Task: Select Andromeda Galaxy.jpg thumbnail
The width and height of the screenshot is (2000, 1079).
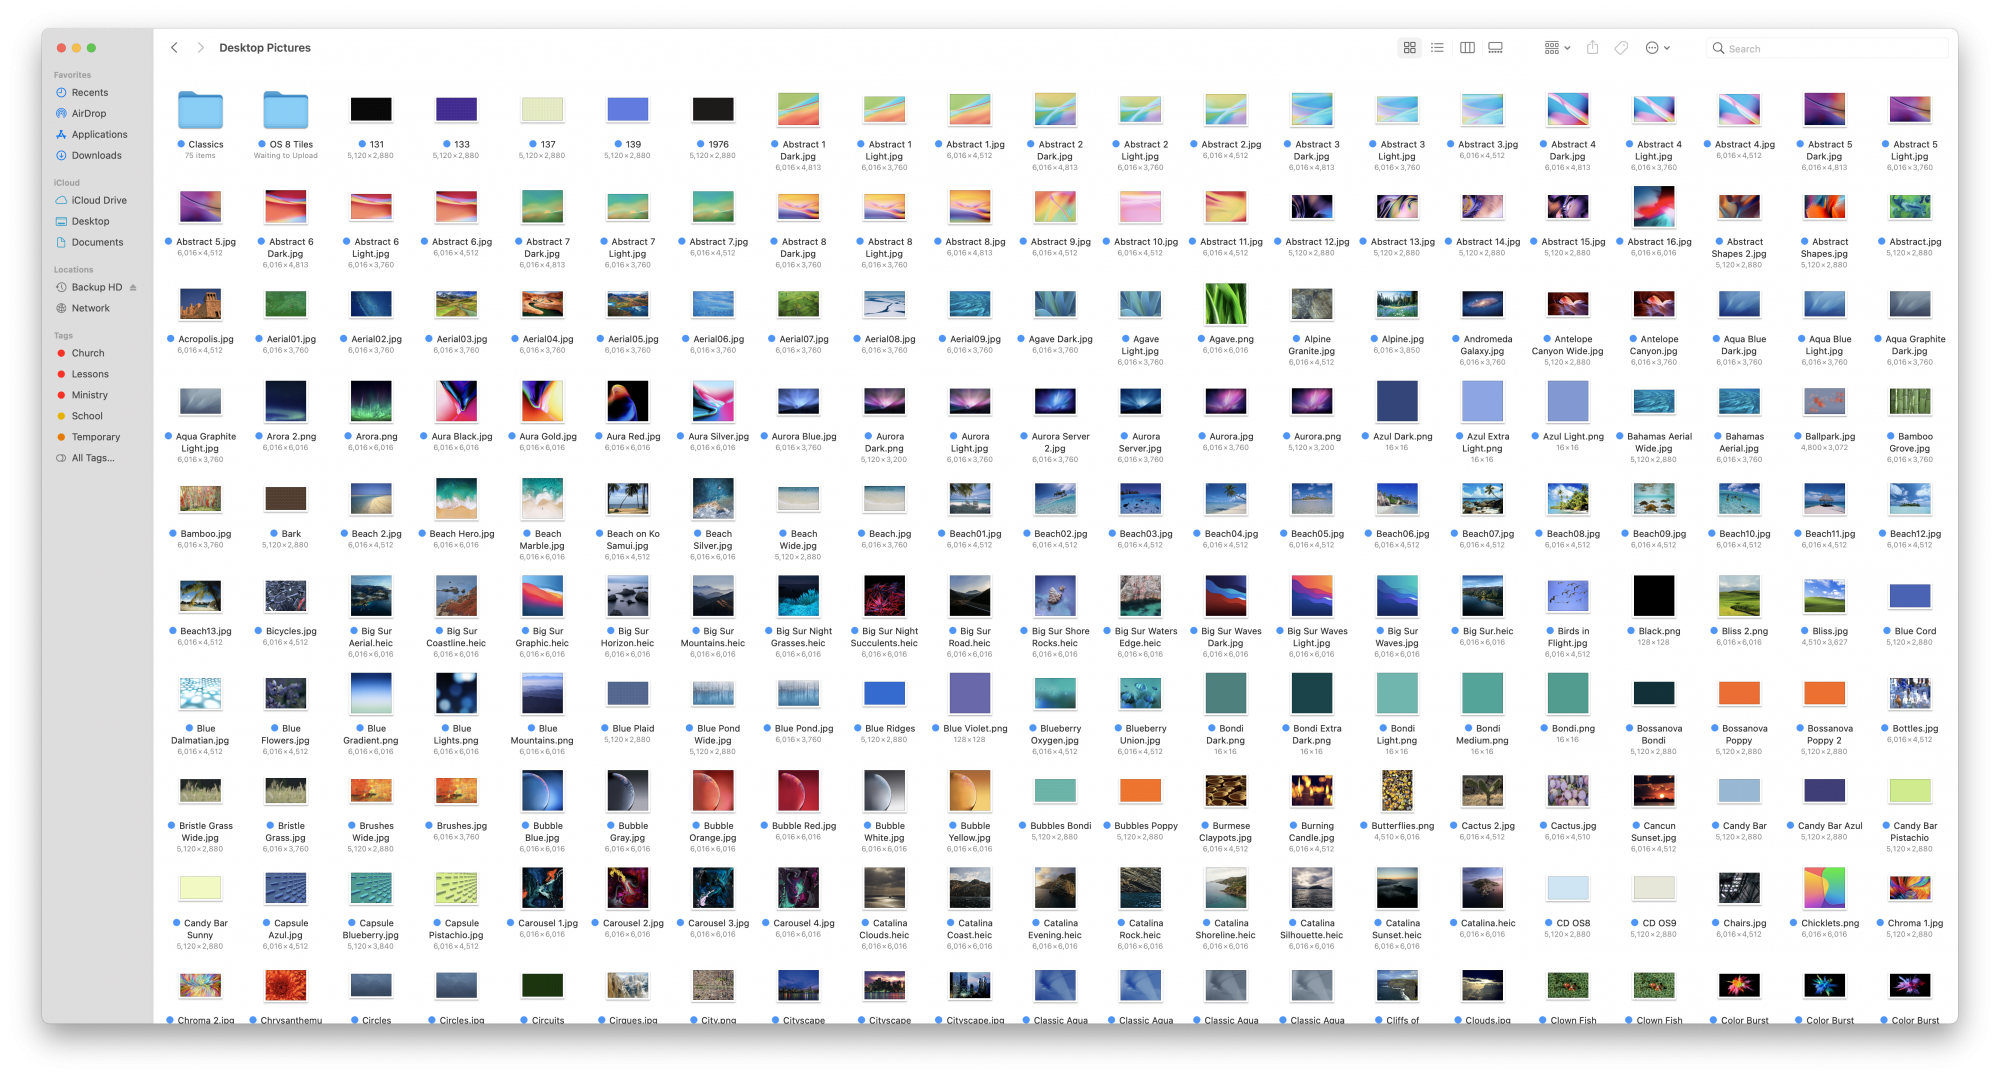Action: pyautogui.click(x=1483, y=304)
